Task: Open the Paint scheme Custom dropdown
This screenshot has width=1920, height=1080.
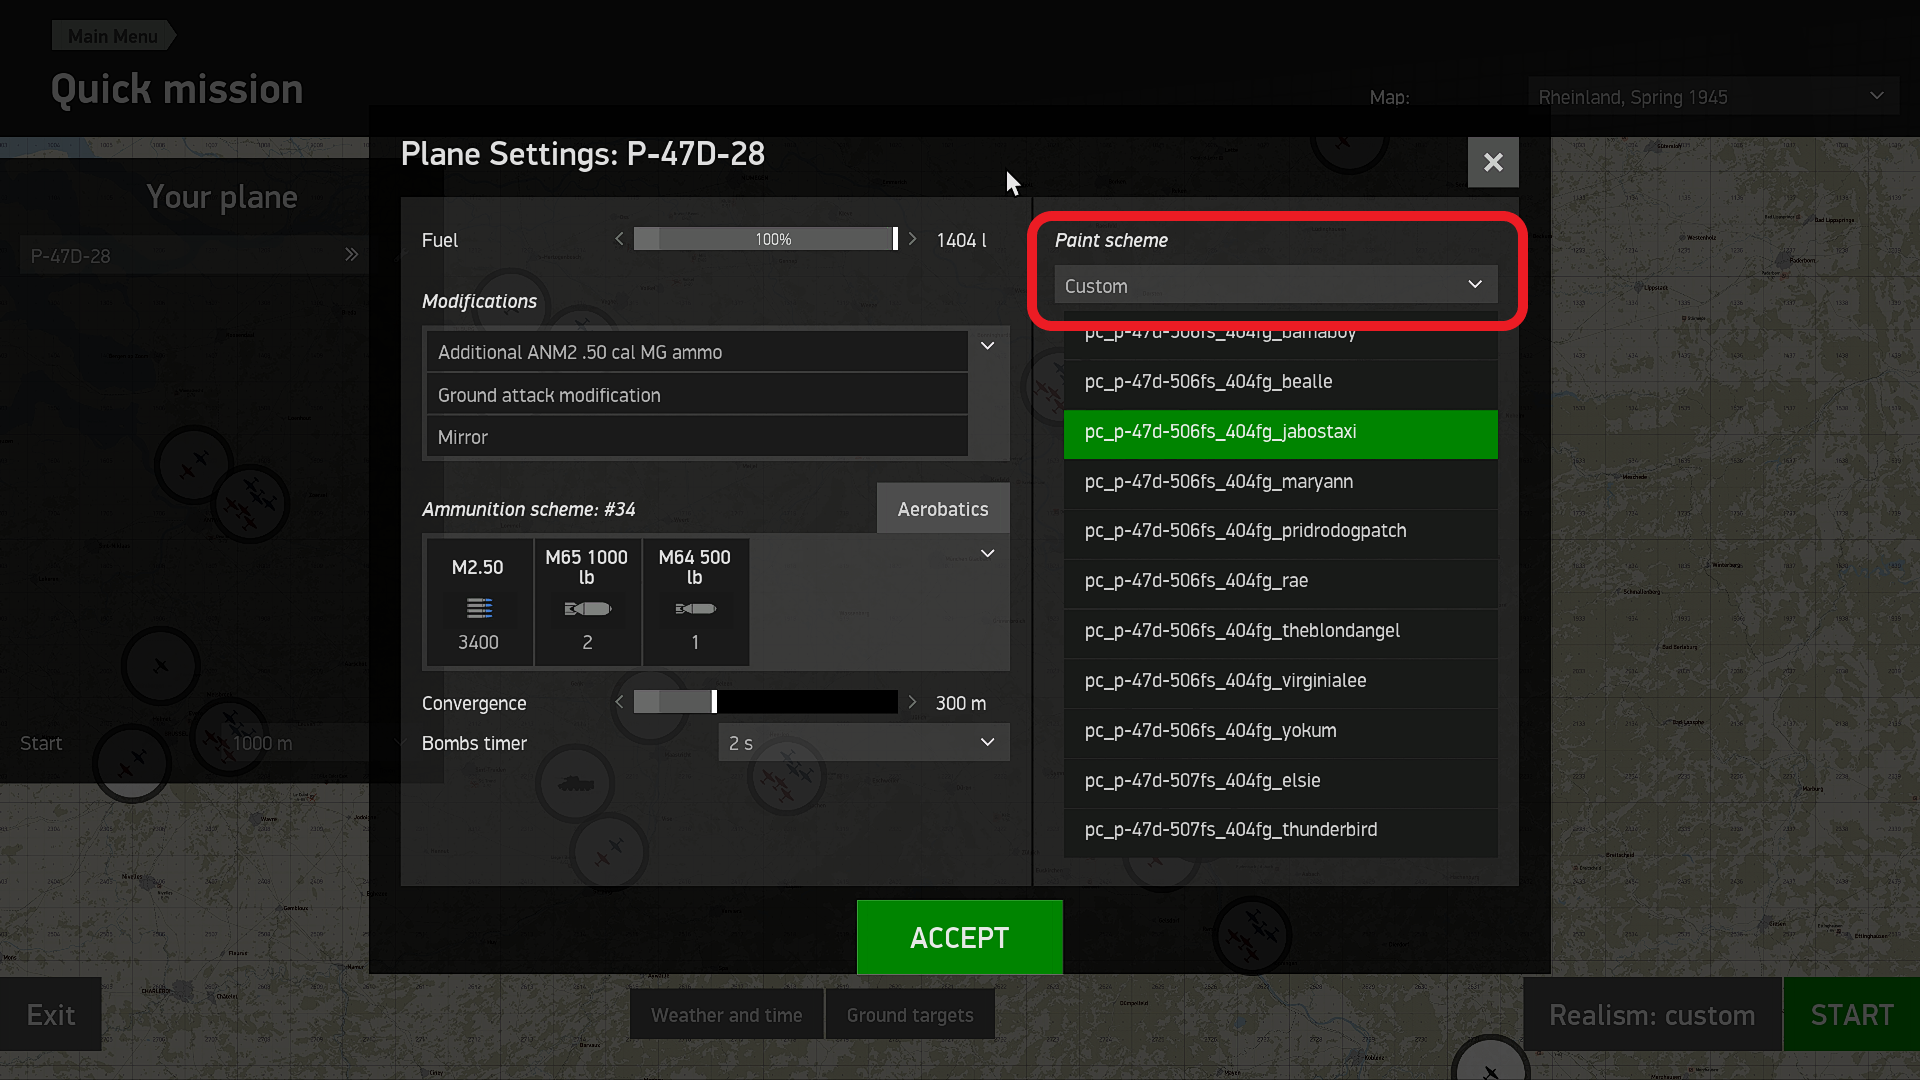Action: click(1275, 285)
